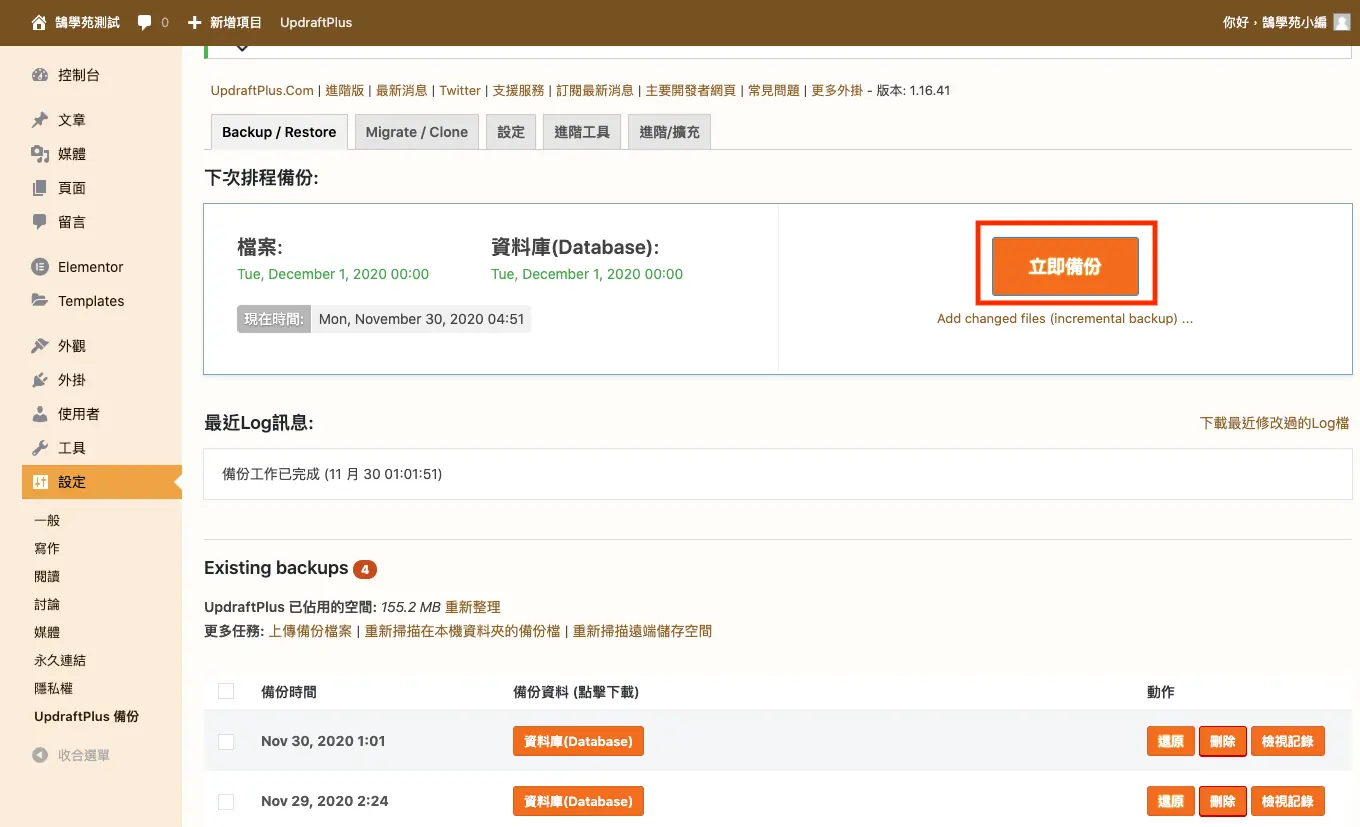Click the wrench icon beside 工具
Viewport: 1360px width, 827px height.
40,448
